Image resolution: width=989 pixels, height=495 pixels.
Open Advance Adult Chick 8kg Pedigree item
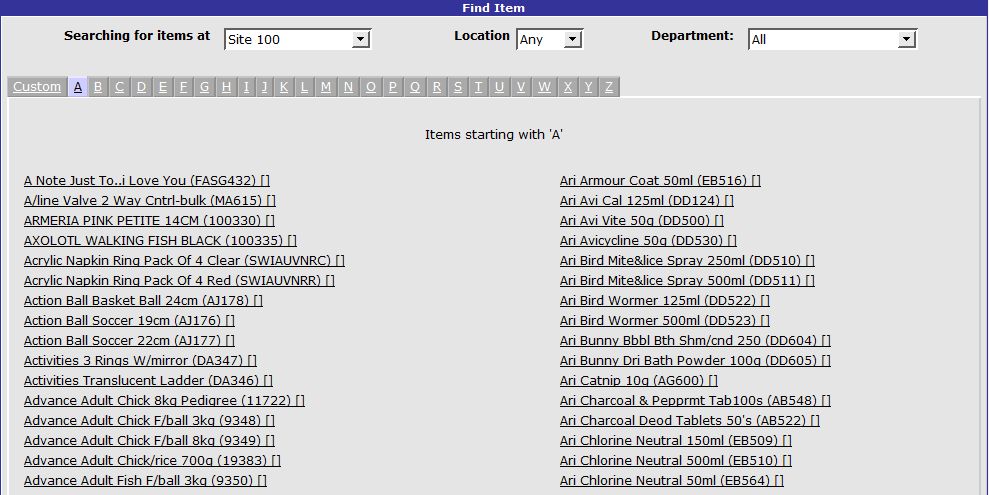pyautogui.click(x=164, y=400)
